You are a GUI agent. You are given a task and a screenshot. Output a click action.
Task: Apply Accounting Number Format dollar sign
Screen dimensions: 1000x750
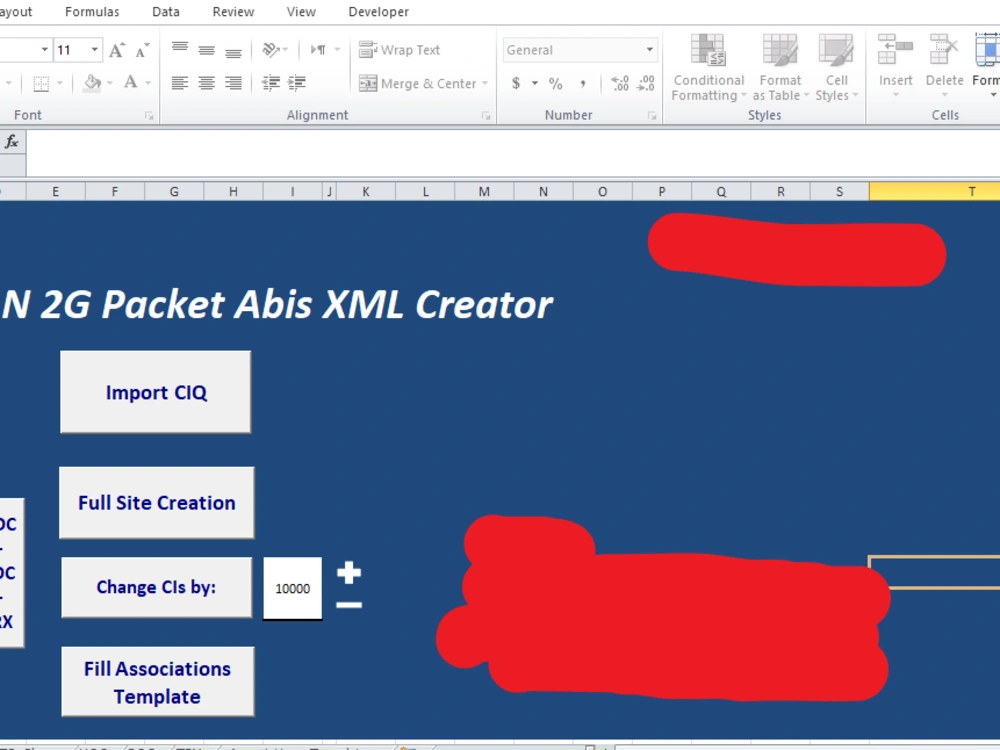(x=516, y=84)
